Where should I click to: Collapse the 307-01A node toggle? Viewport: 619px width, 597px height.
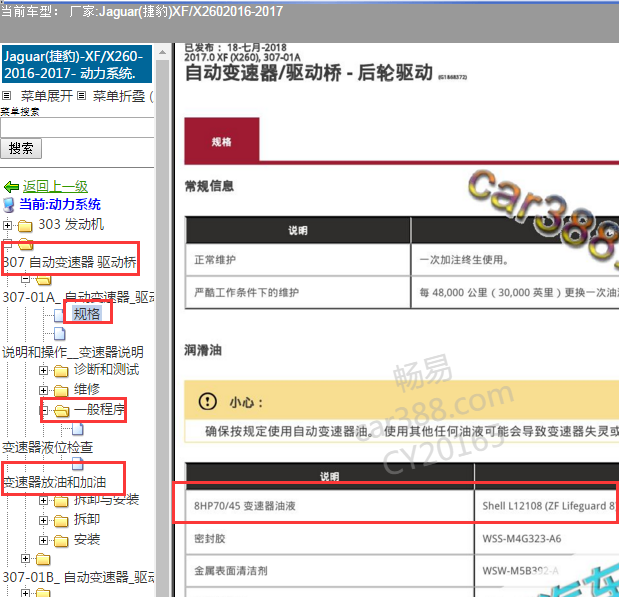click(x=26, y=279)
